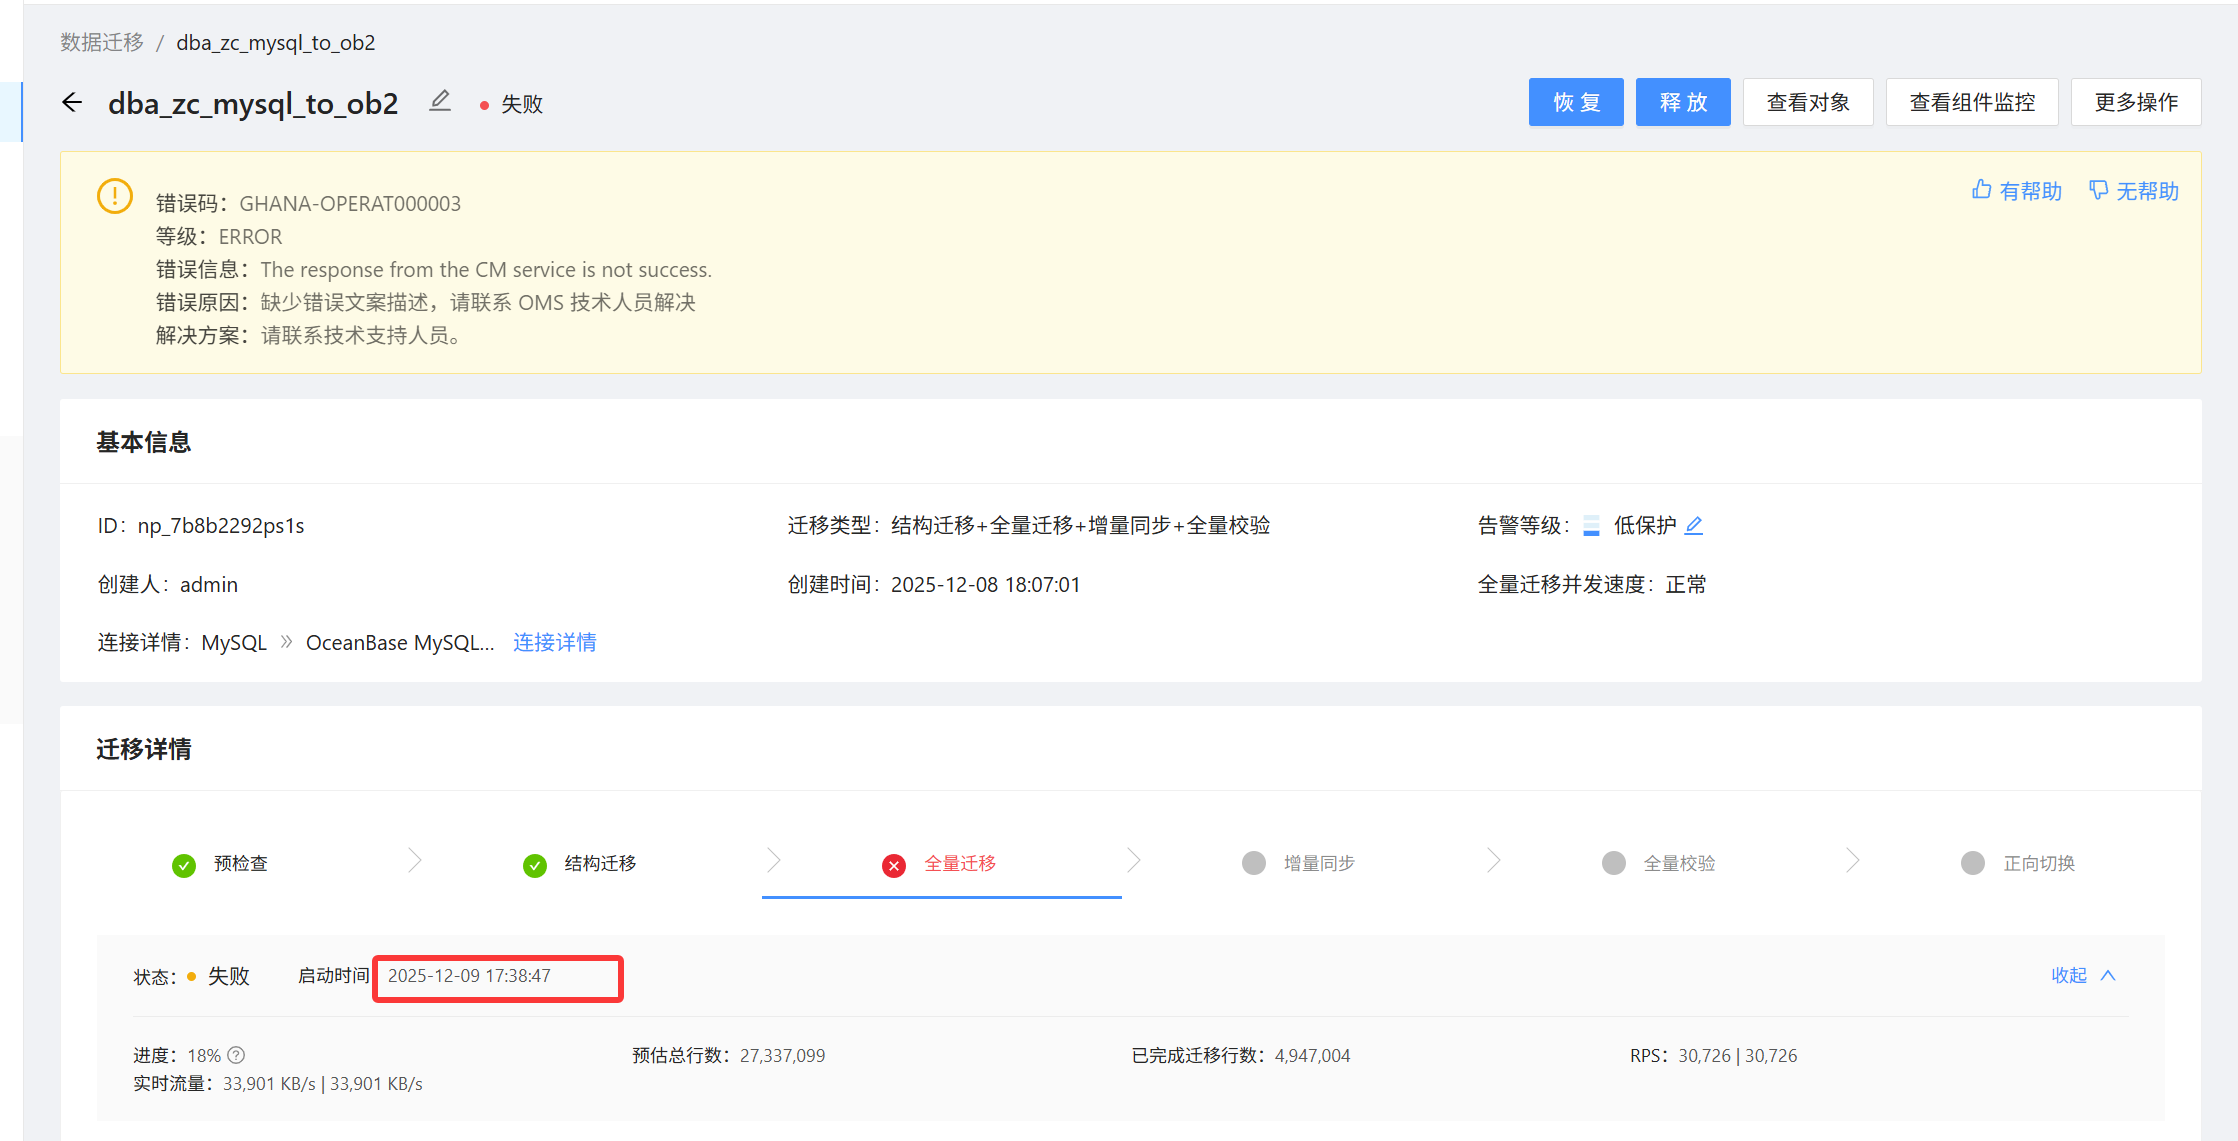Click the thumbs-up 有帮助 icon
This screenshot has height=1141, width=2238.
coord(1981,190)
